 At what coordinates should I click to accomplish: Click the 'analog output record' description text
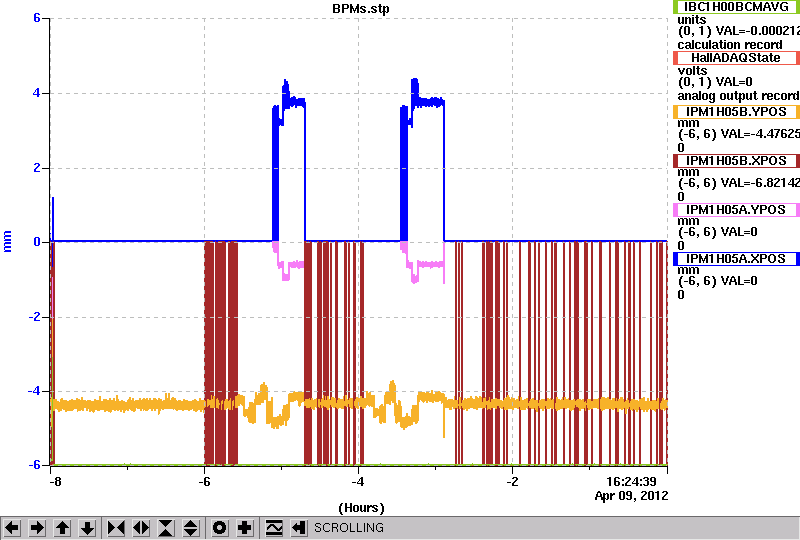coord(738,96)
